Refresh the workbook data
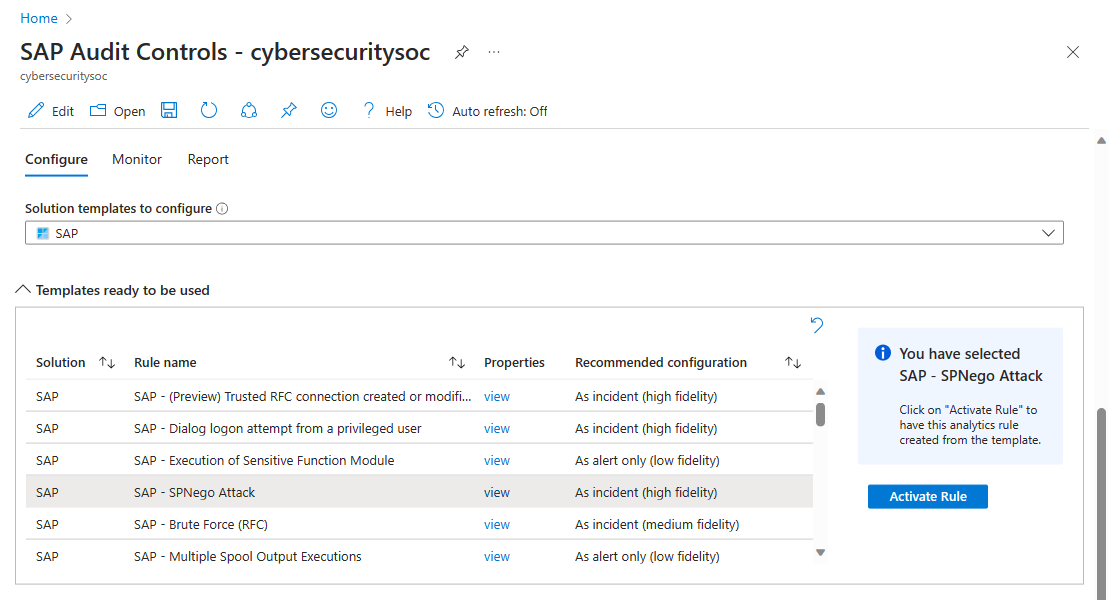This screenshot has width=1109, height=600. point(208,110)
